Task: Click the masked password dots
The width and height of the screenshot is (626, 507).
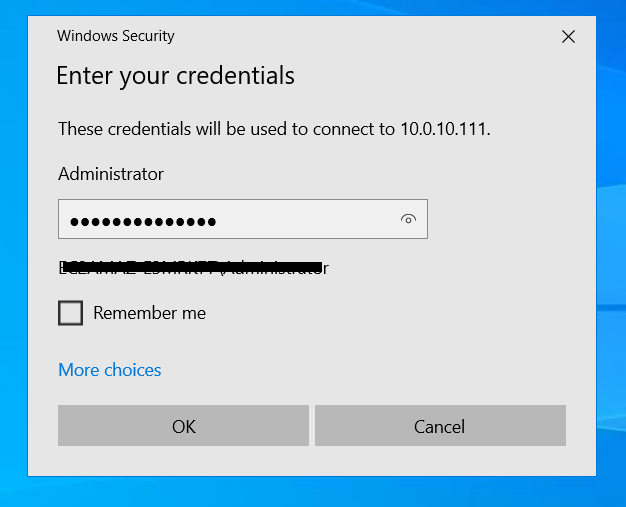Action: pyautogui.click(x=143, y=221)
